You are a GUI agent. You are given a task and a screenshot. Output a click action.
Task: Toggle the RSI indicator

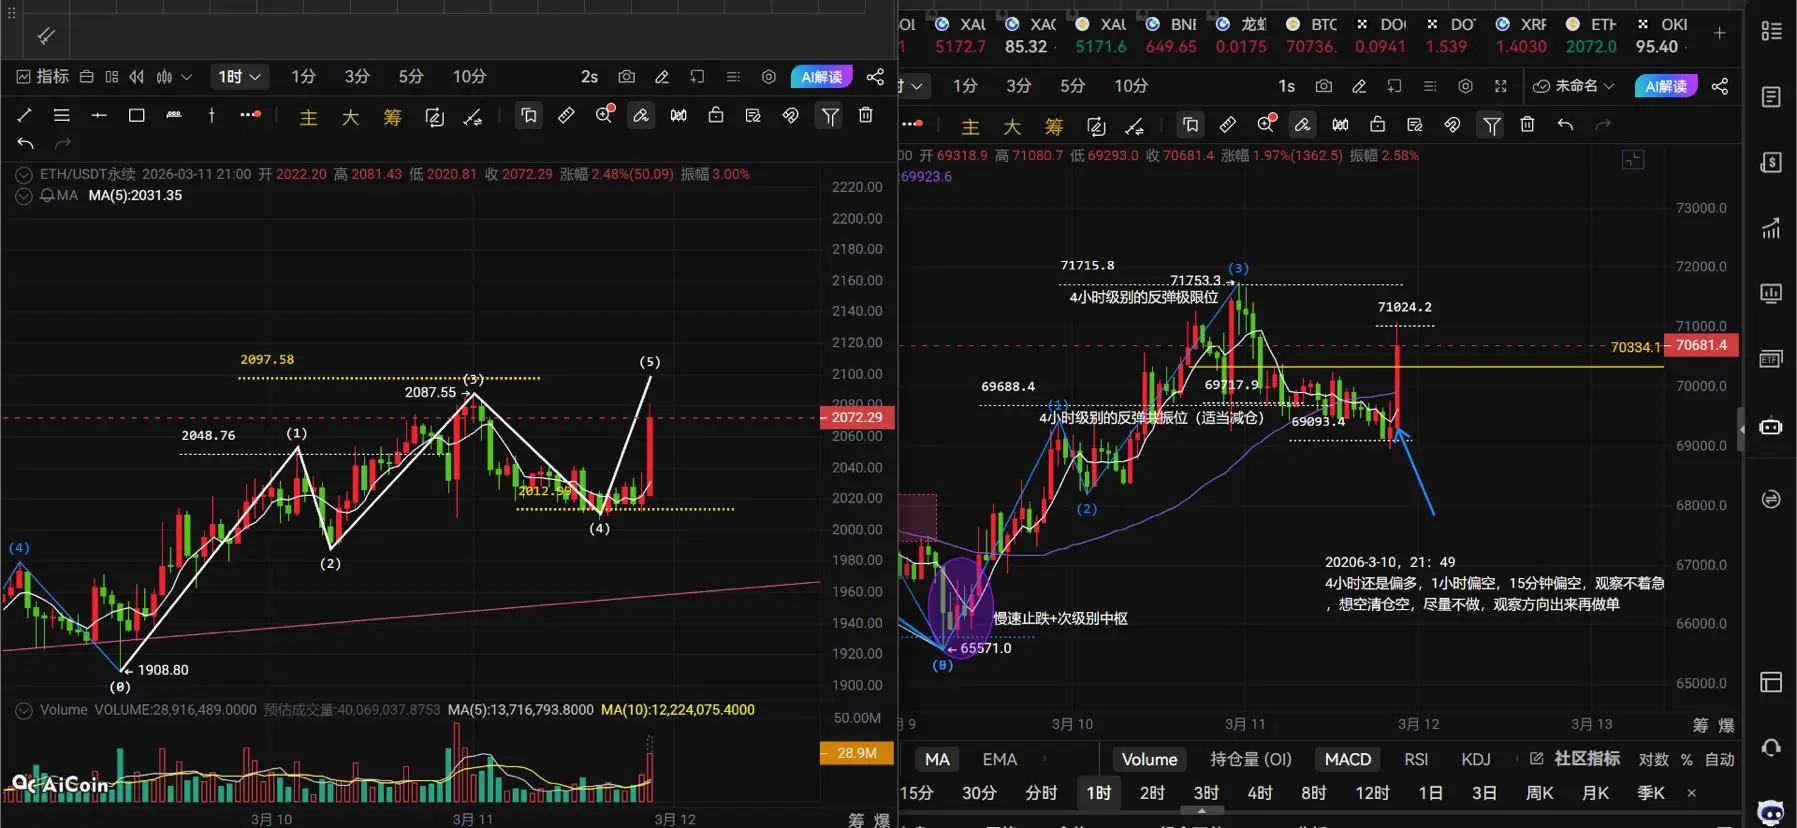tap(1416, 759)
